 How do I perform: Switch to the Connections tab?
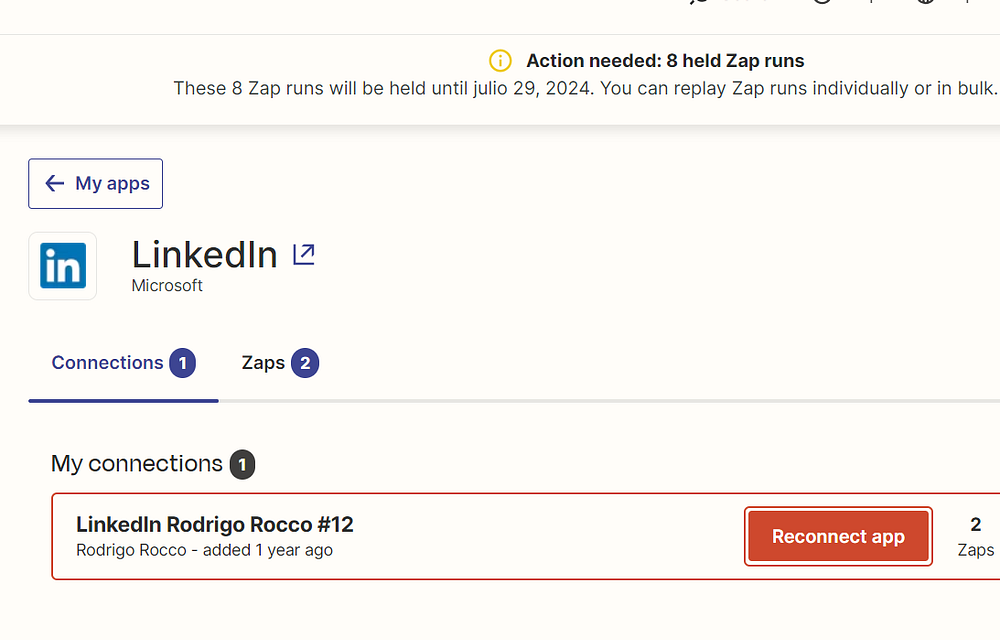[107, 363]
